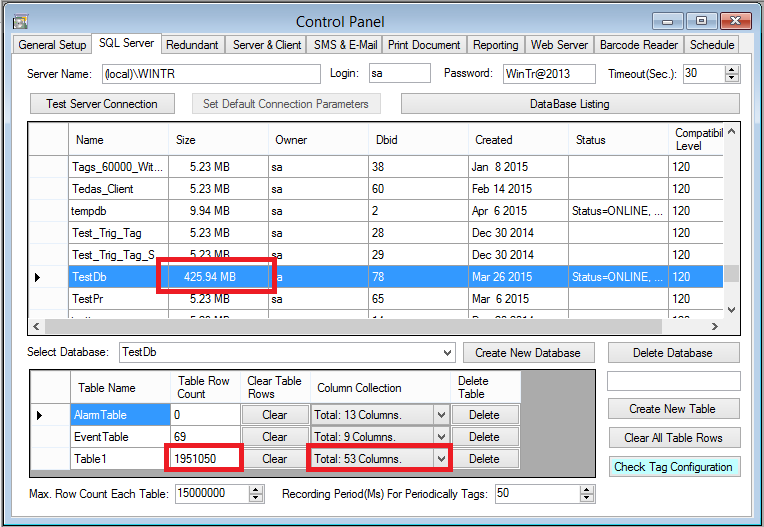Screen dimensions: 764x527
Task: Decrease Max Row Count Each Table value
Action: [x=256, y=498]
